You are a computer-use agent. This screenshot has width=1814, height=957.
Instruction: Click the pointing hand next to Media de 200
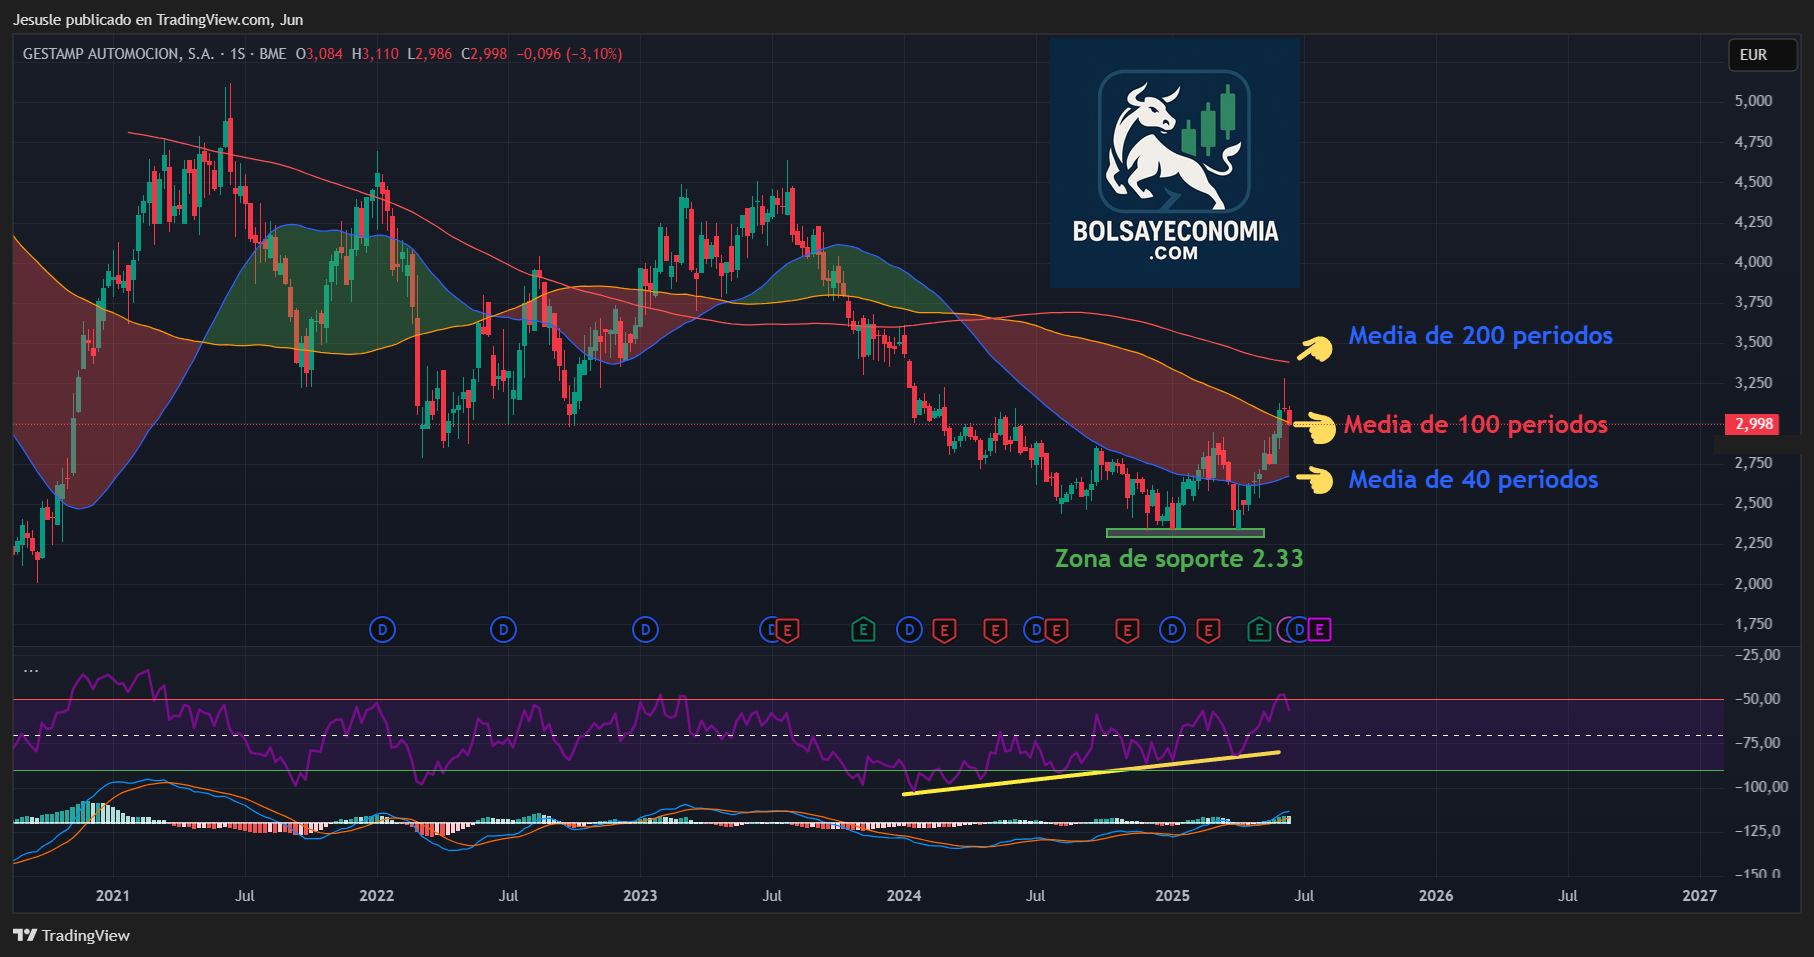(1315, 348)
